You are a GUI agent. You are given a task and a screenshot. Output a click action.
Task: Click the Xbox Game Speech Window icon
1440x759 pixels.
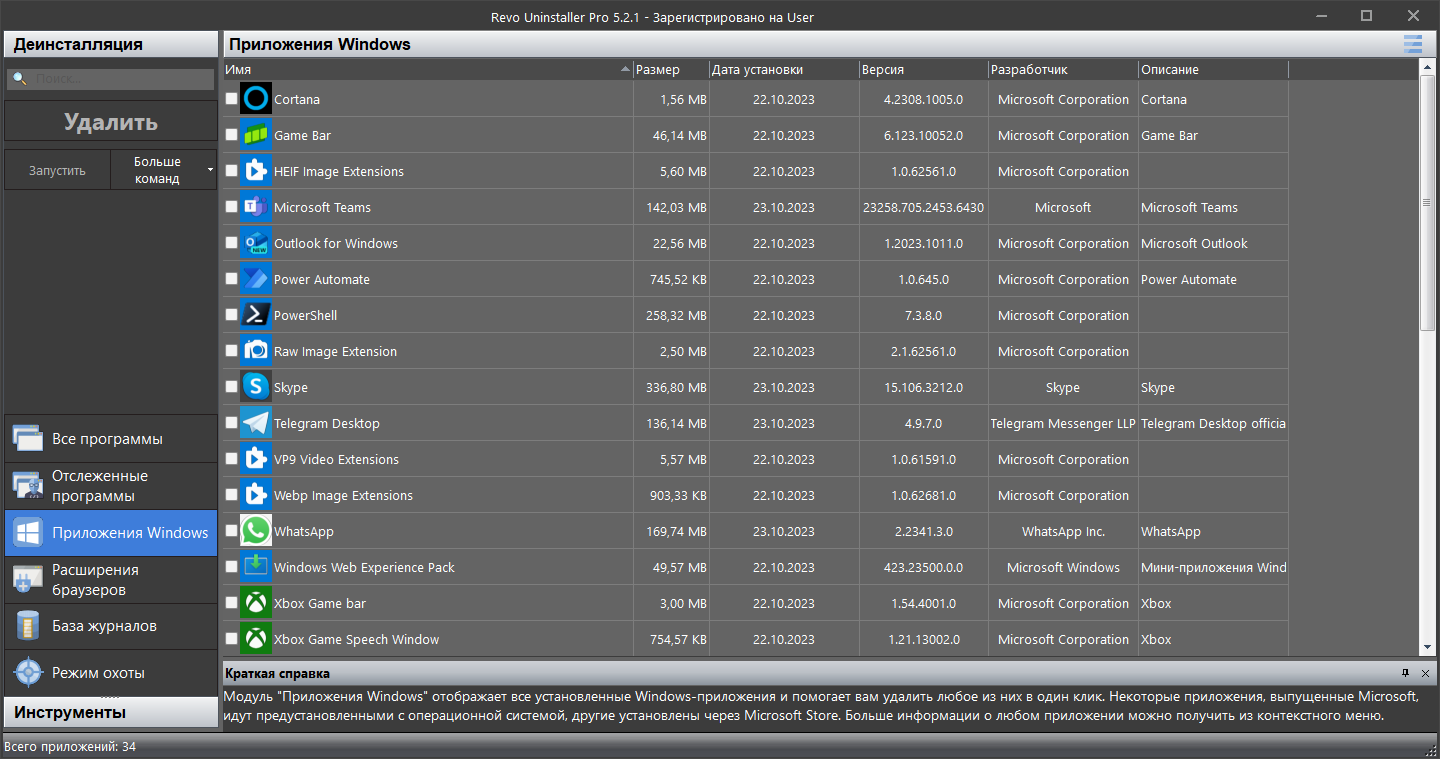[x=256, y=638]
